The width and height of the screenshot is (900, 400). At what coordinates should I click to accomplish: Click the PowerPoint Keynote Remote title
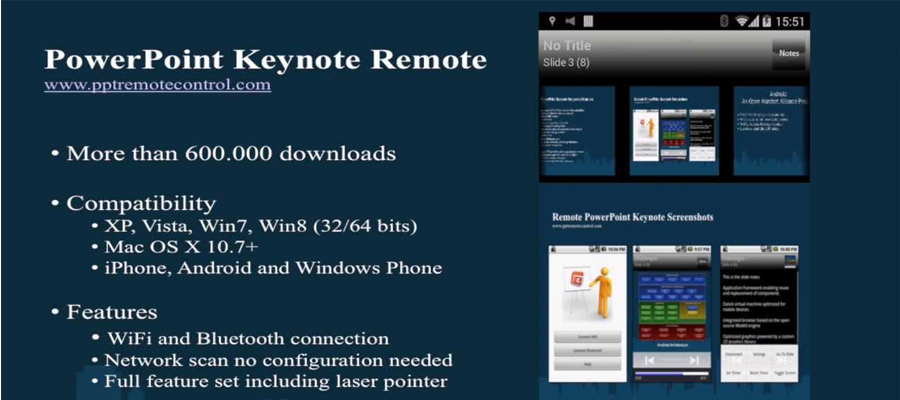tap(266, 60)
